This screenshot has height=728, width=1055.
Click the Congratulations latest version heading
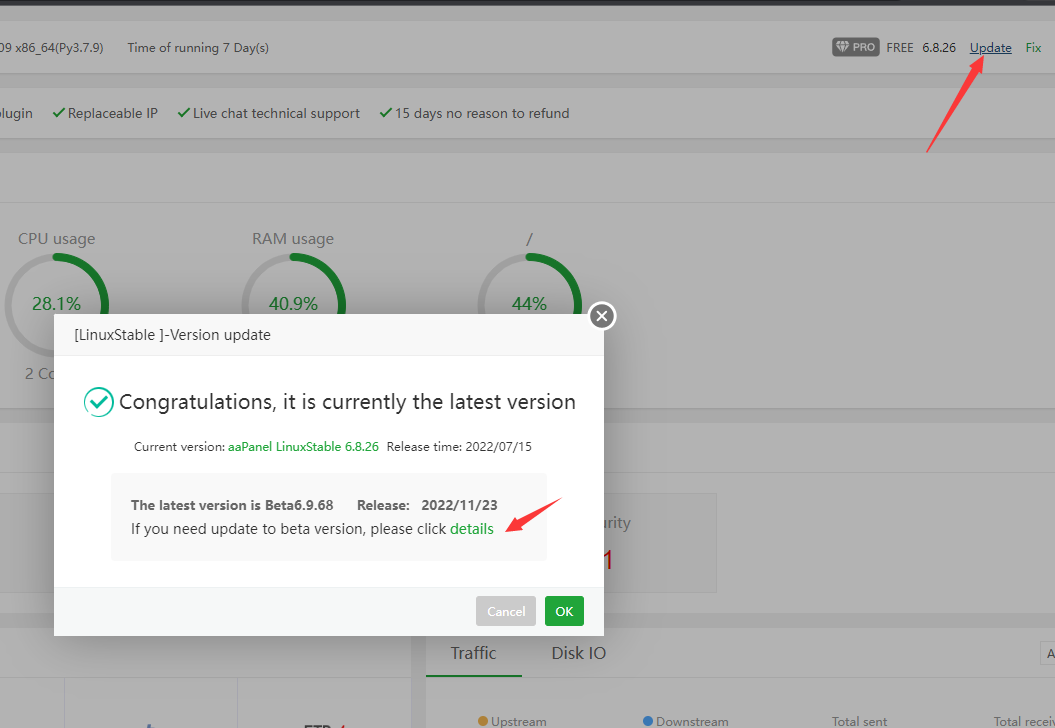point(347,402)
